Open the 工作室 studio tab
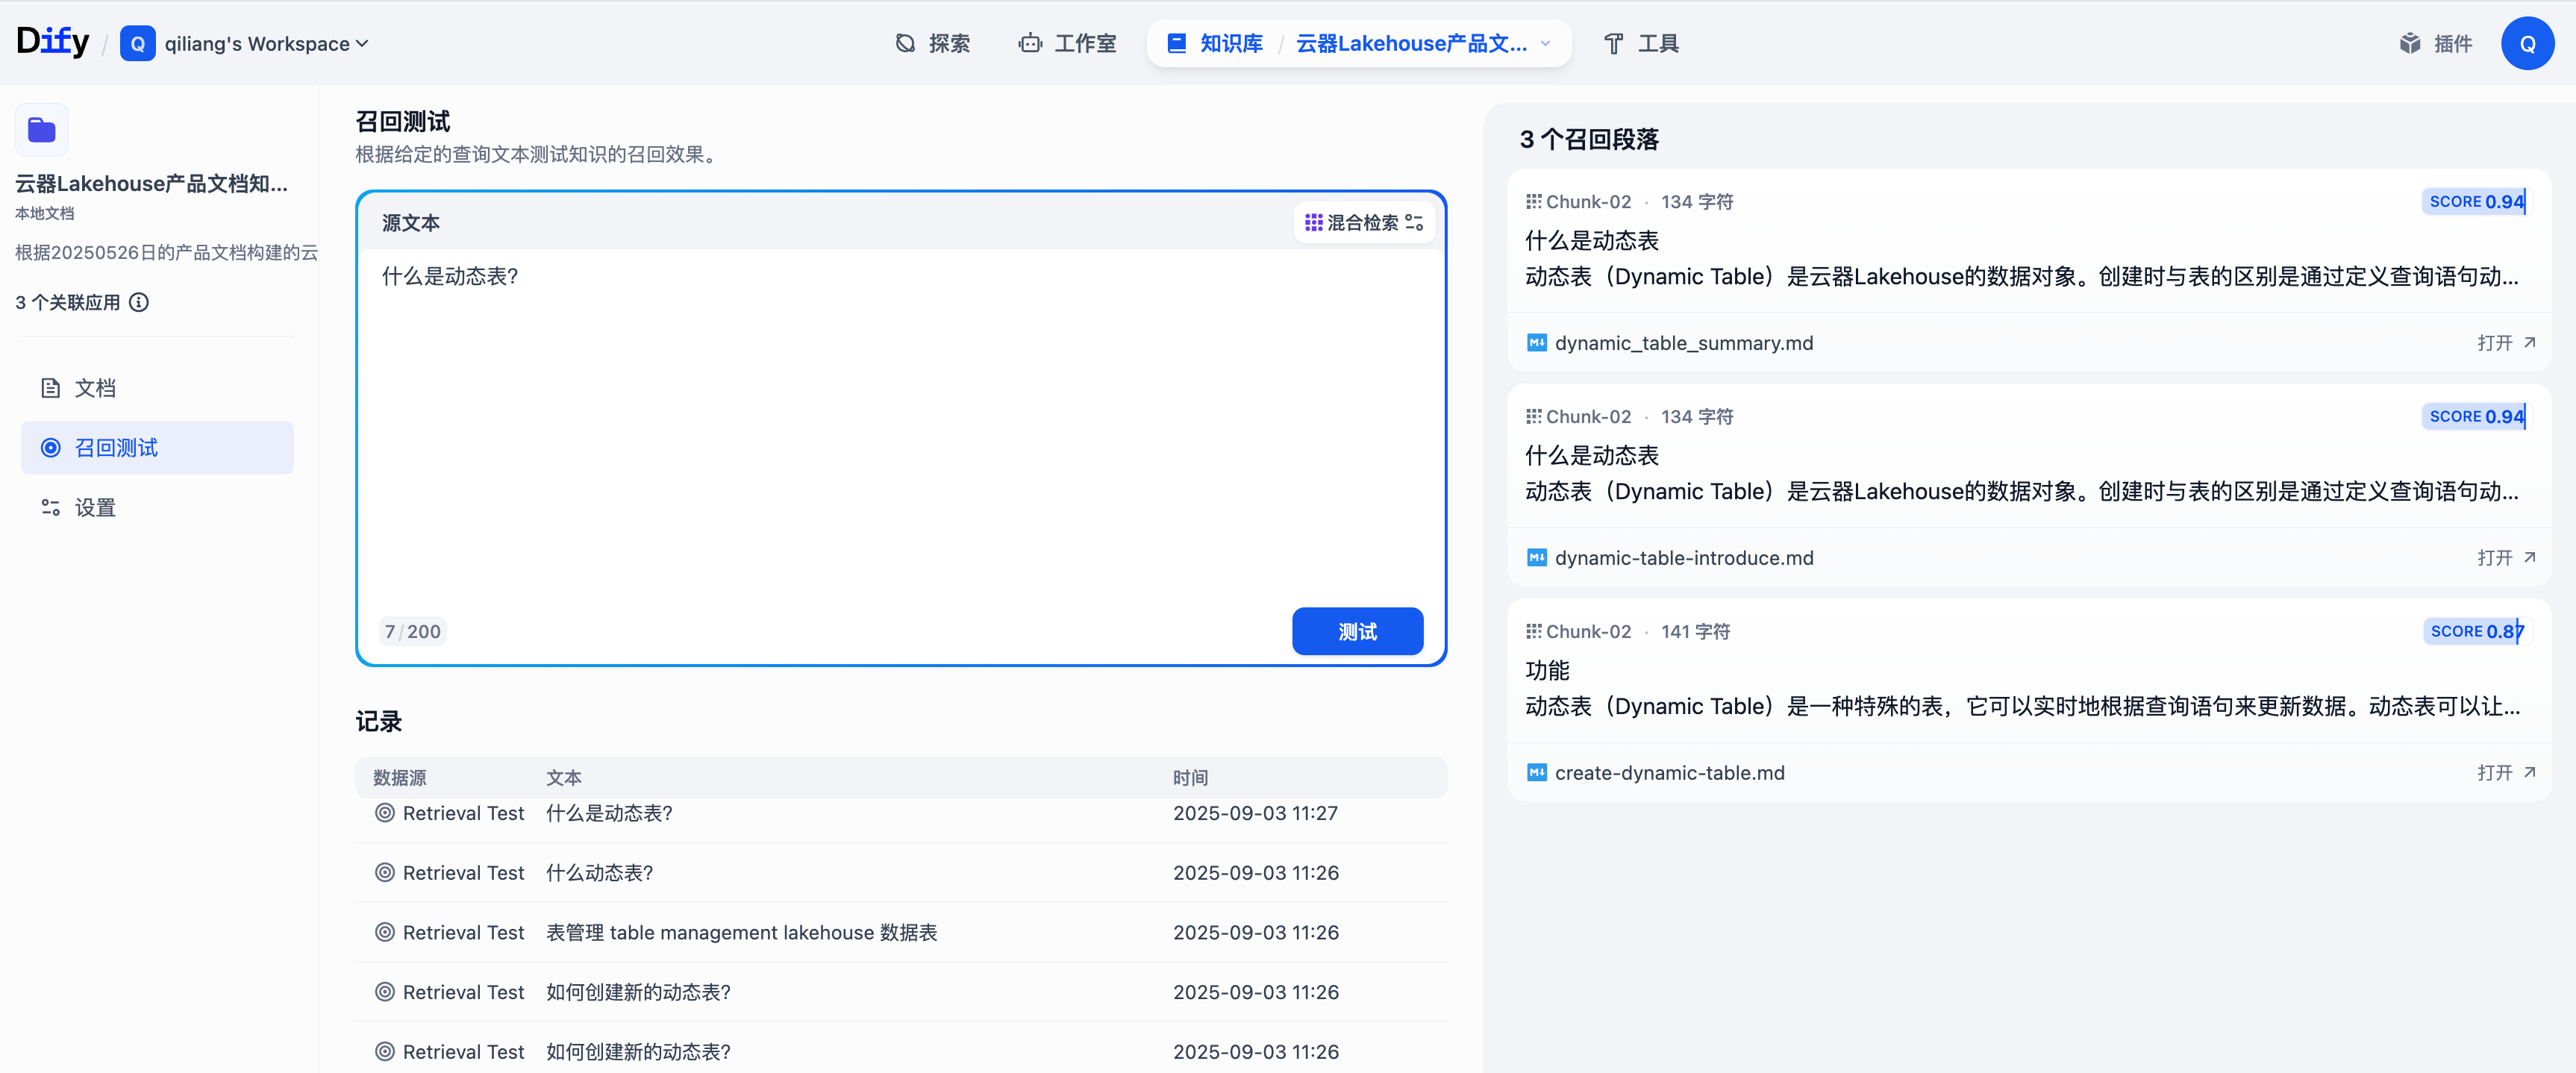Viewport: 2576px width, 1073px height. pyautogui.click(x=1067, y=44)
